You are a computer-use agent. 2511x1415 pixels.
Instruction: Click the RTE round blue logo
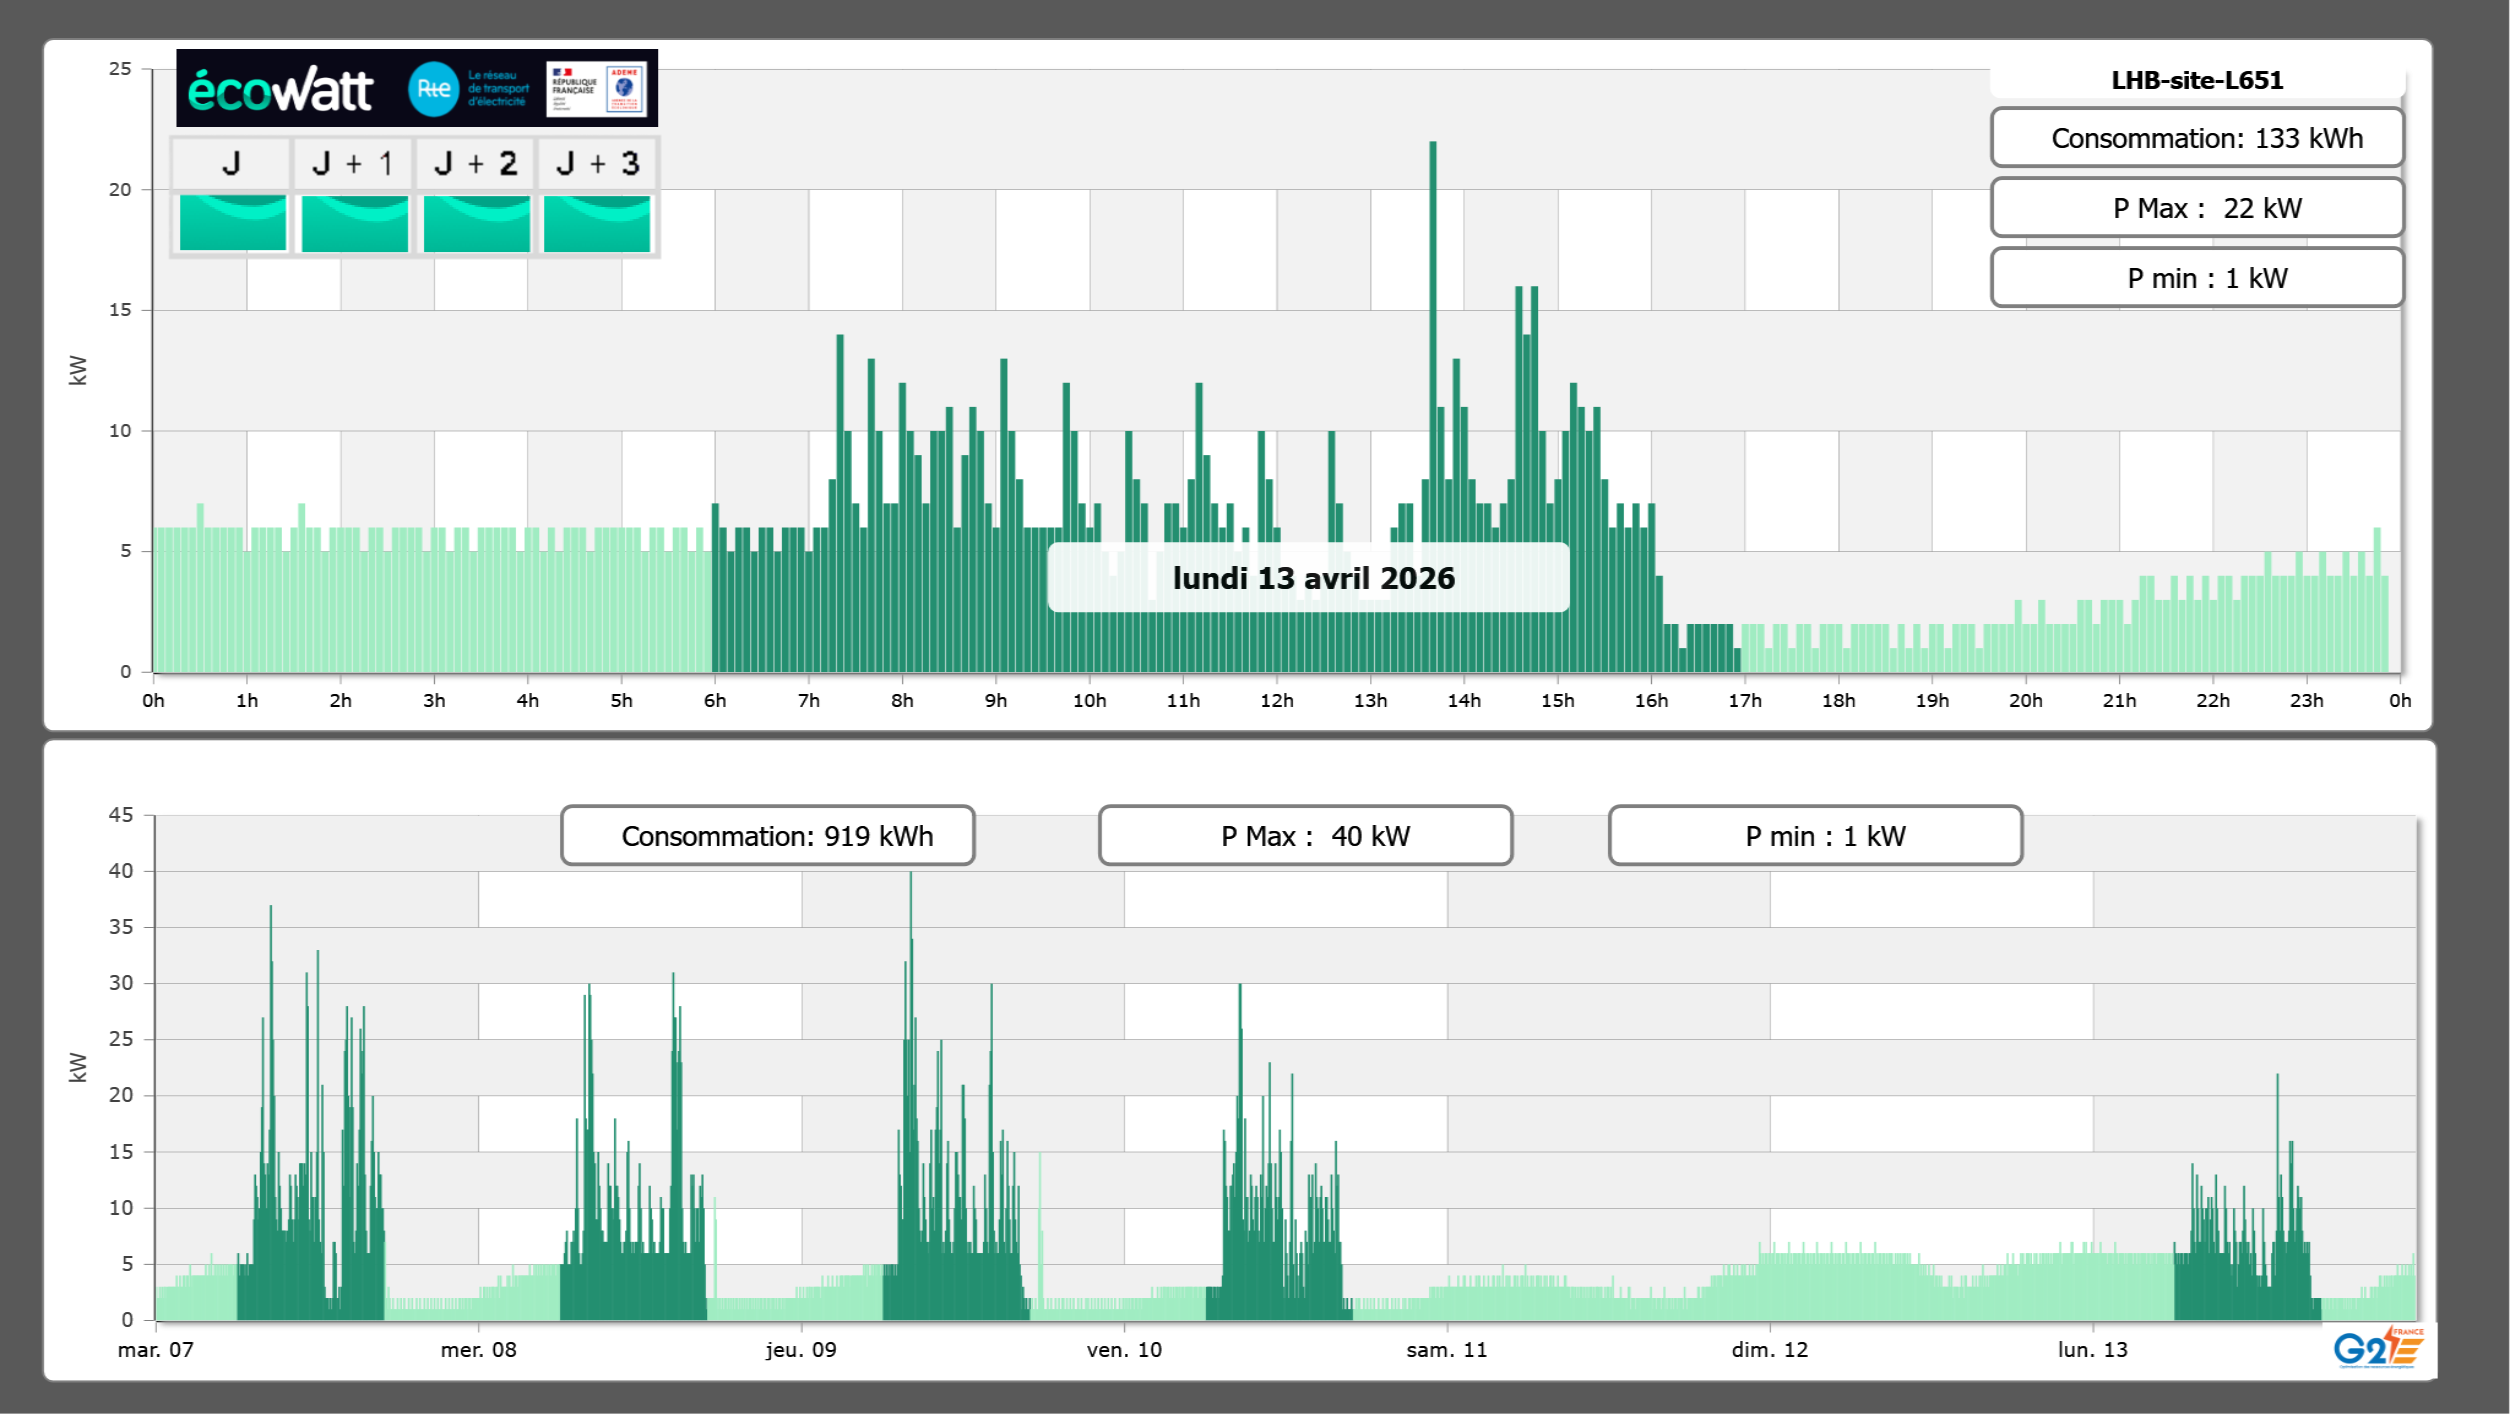coord(433,89)
